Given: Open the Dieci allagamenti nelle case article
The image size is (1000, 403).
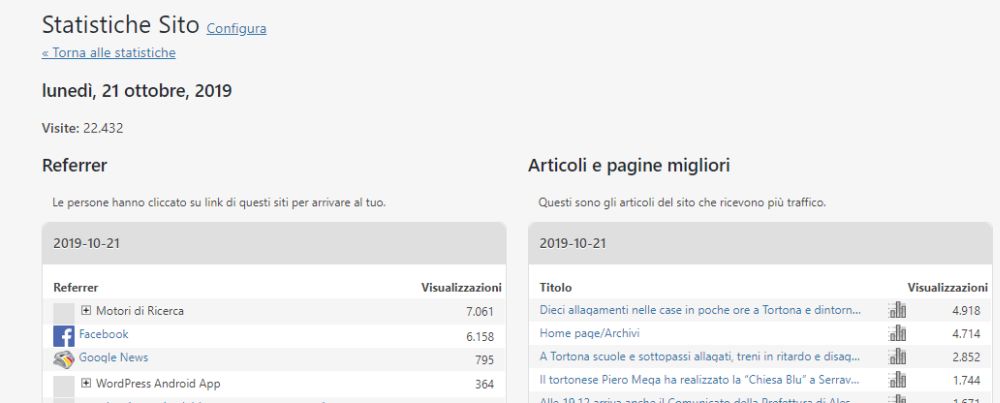Looking at the screenshot, I should click(699, 310).
